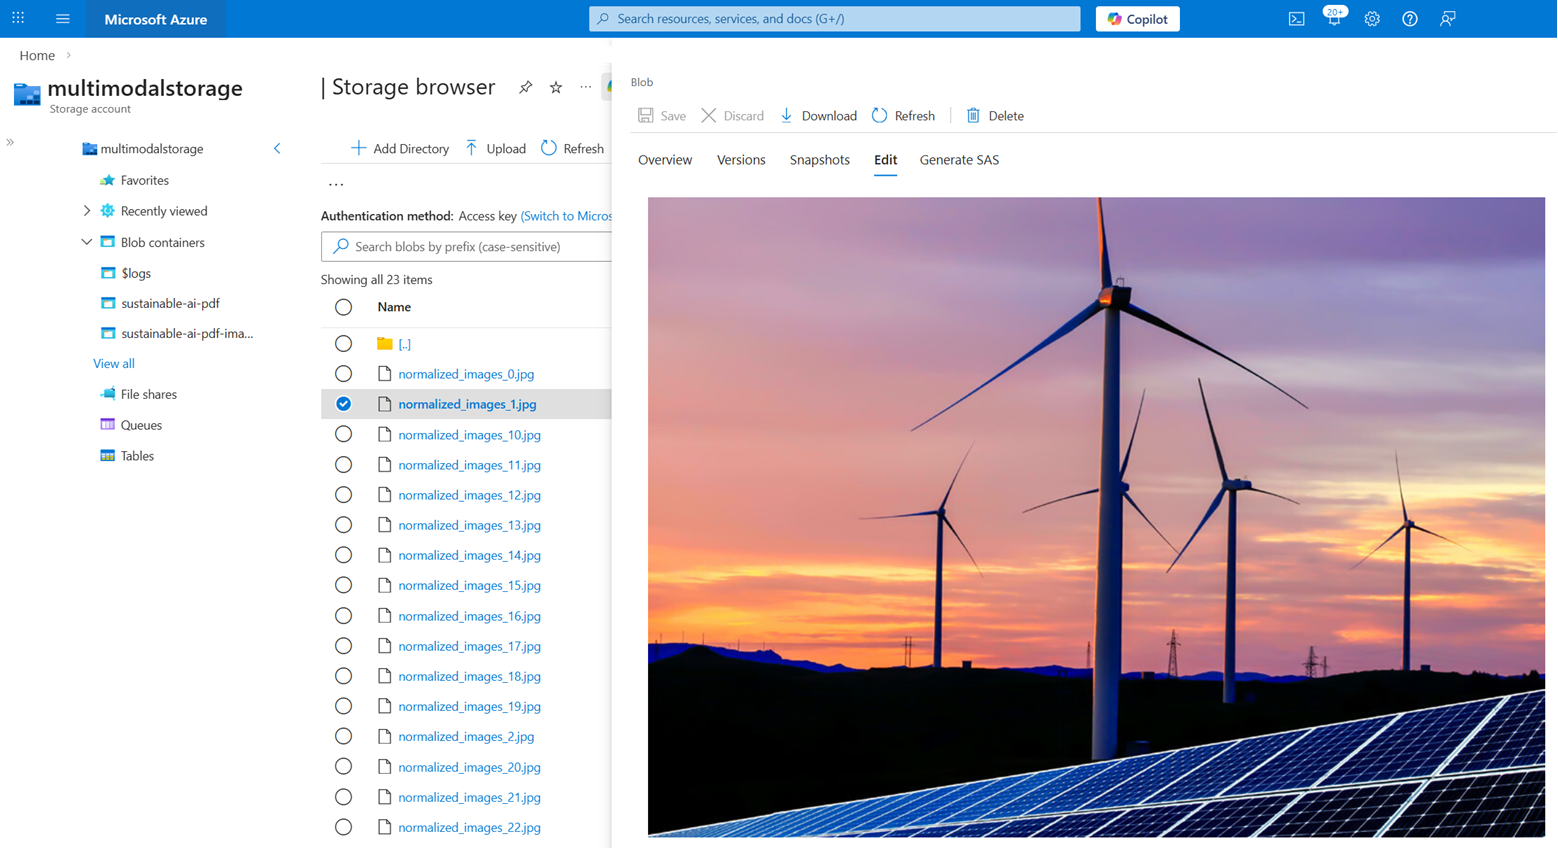Deselect the checked normalized_images_1.jpg row
This screenshot has height=851, width=1558.
(343, 404)
